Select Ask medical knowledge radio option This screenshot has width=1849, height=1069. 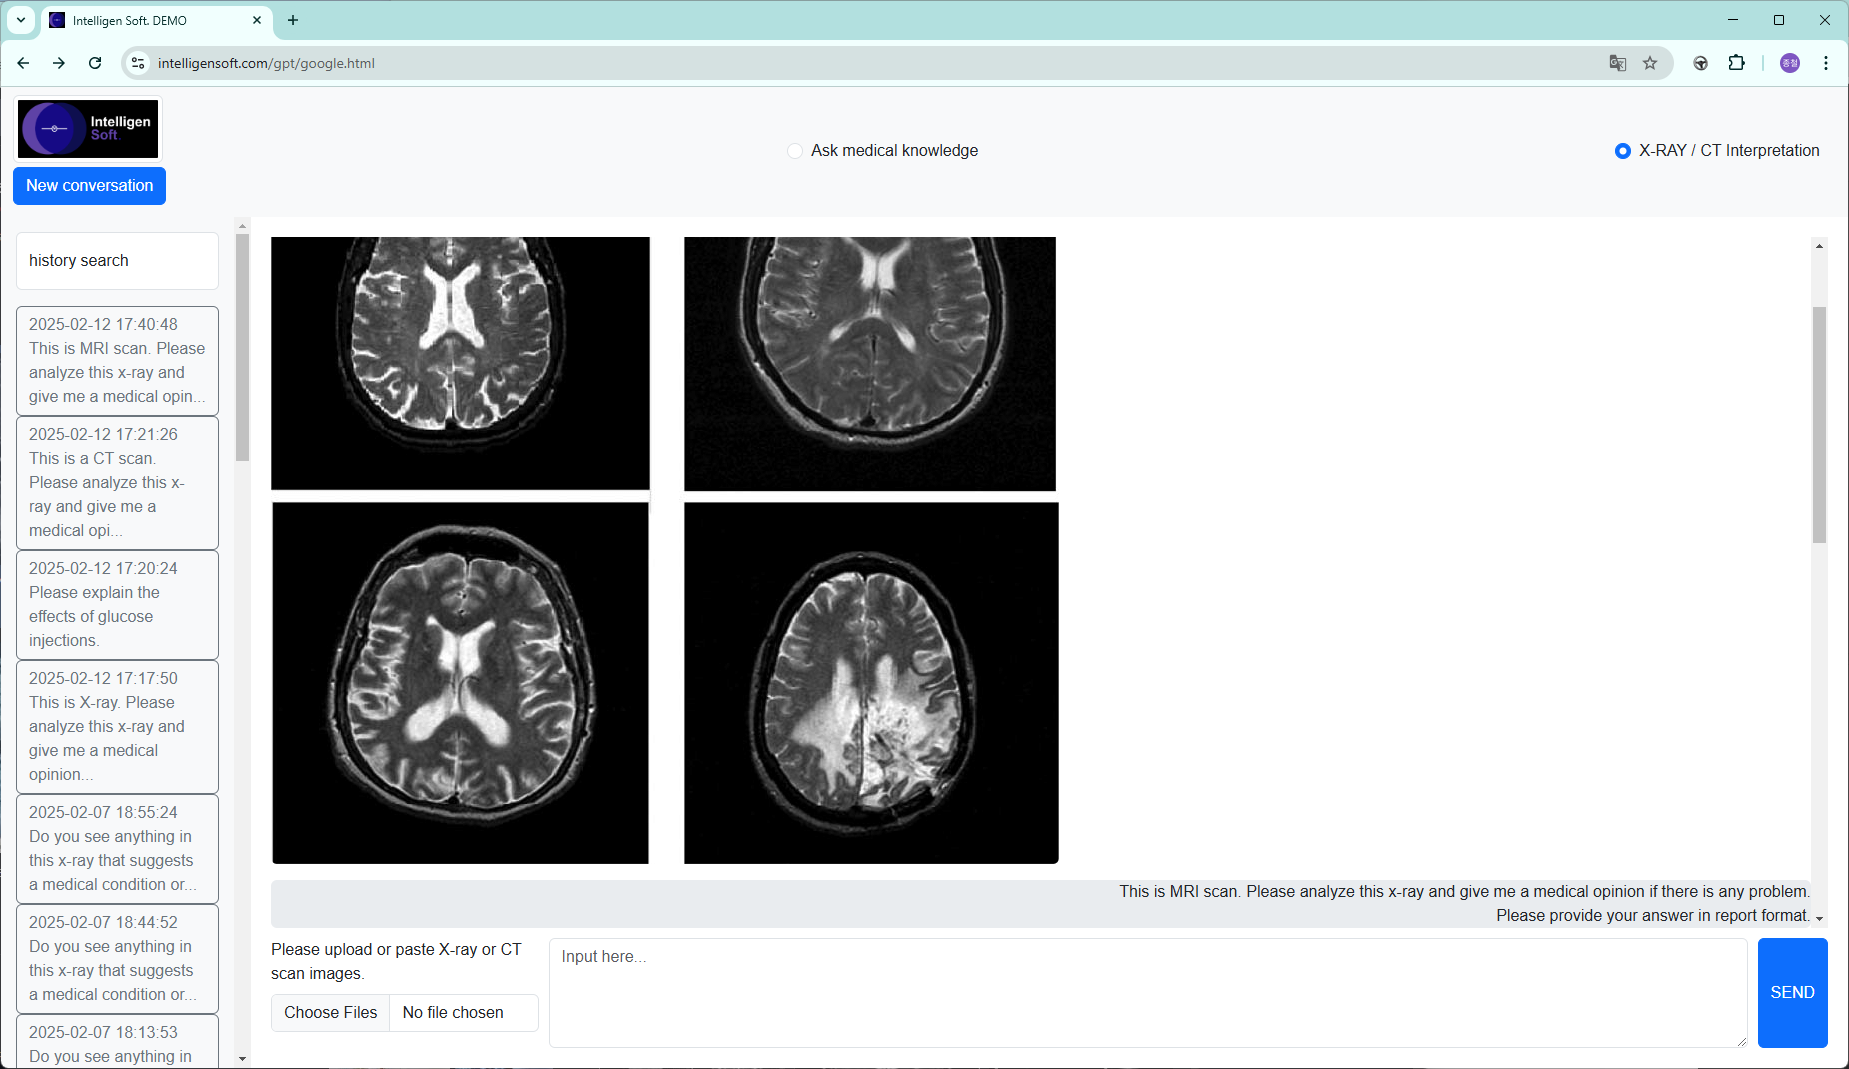coord(795,151)
